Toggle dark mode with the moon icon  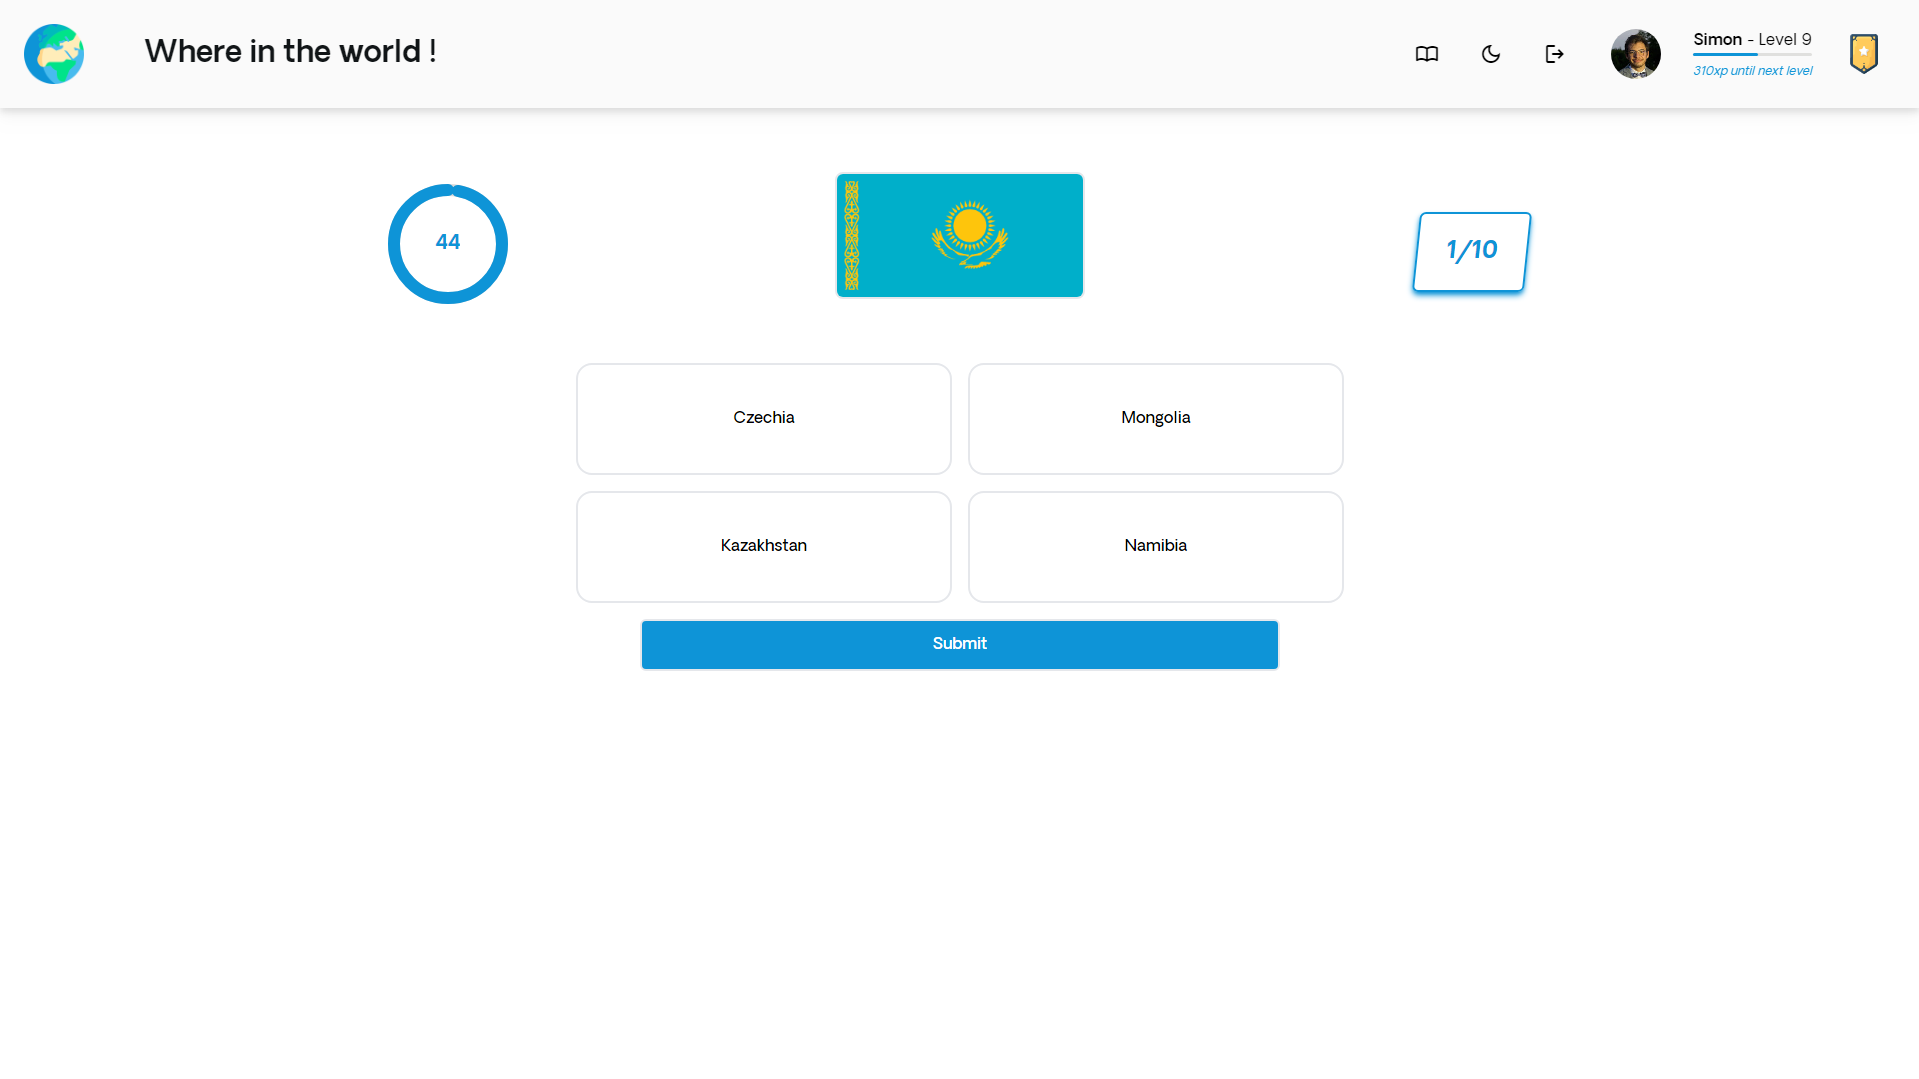[x=1490, y=54]
